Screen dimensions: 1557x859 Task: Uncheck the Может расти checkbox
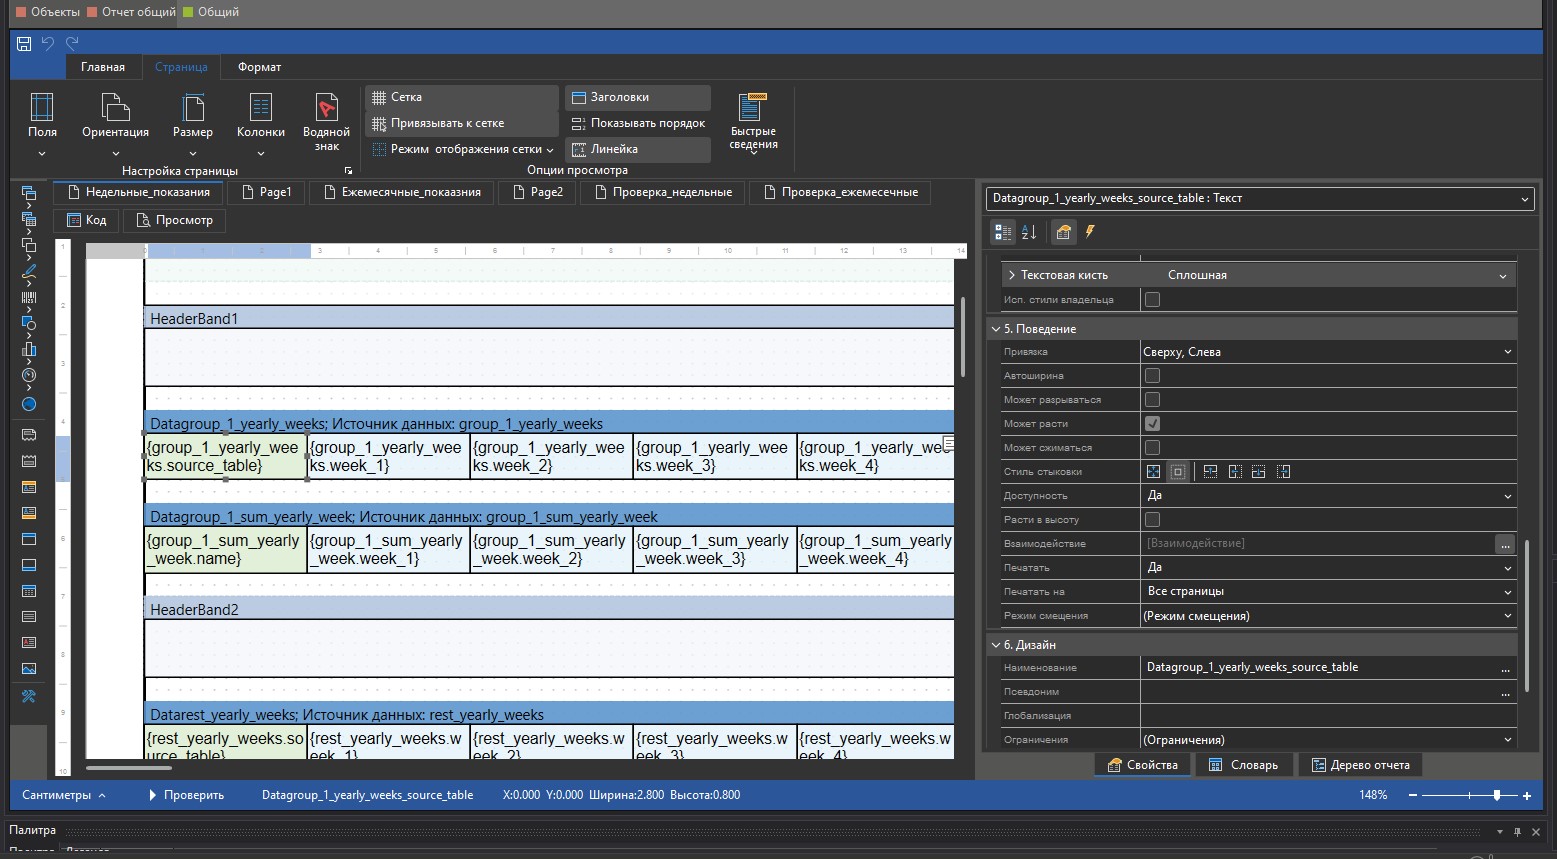pos(1152,424)
